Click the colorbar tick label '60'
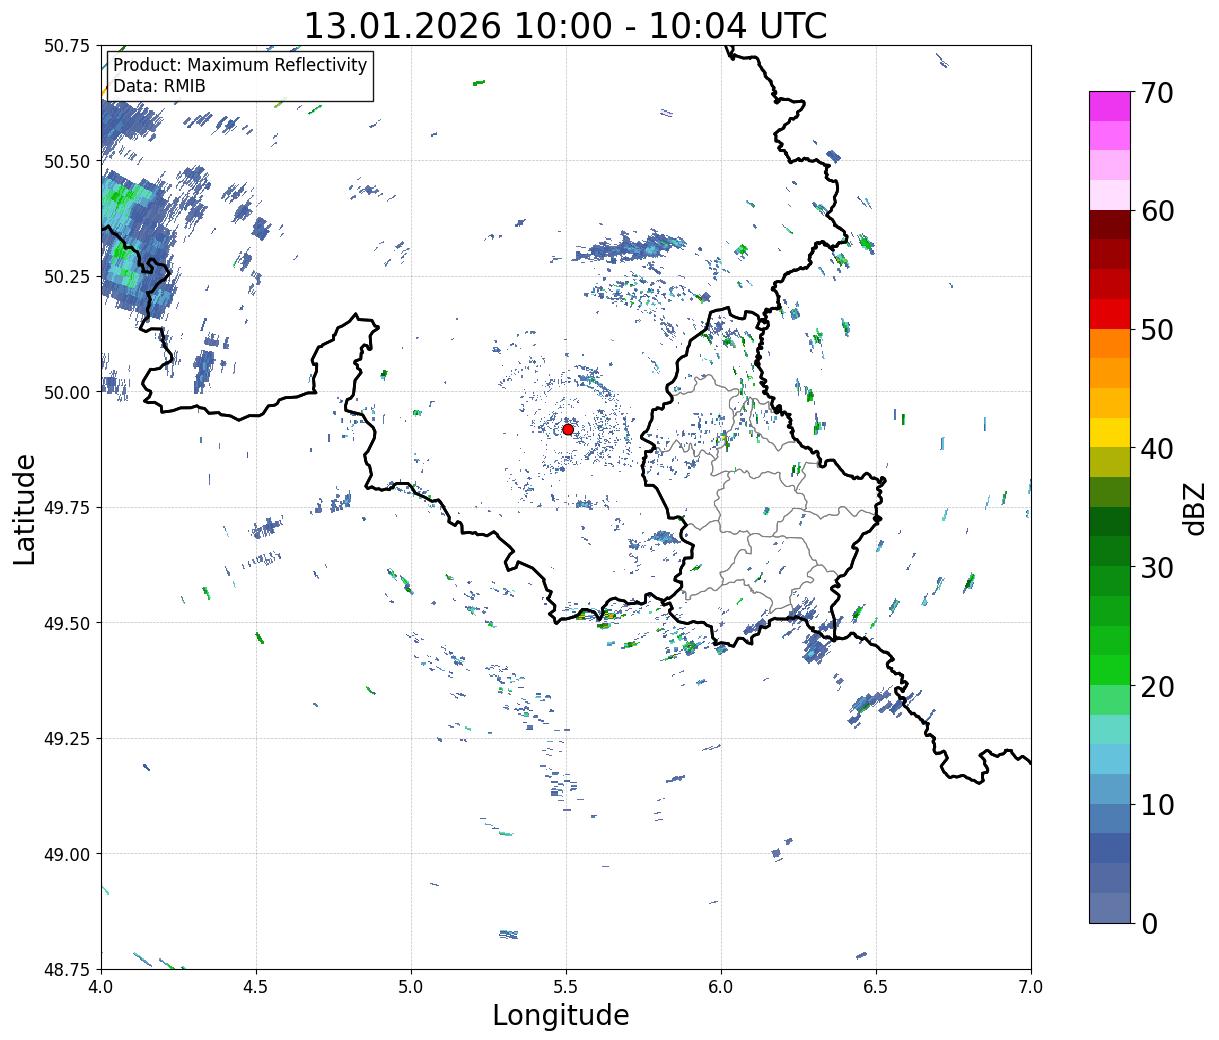Screen dimensions: 1219x1040 1156,211
